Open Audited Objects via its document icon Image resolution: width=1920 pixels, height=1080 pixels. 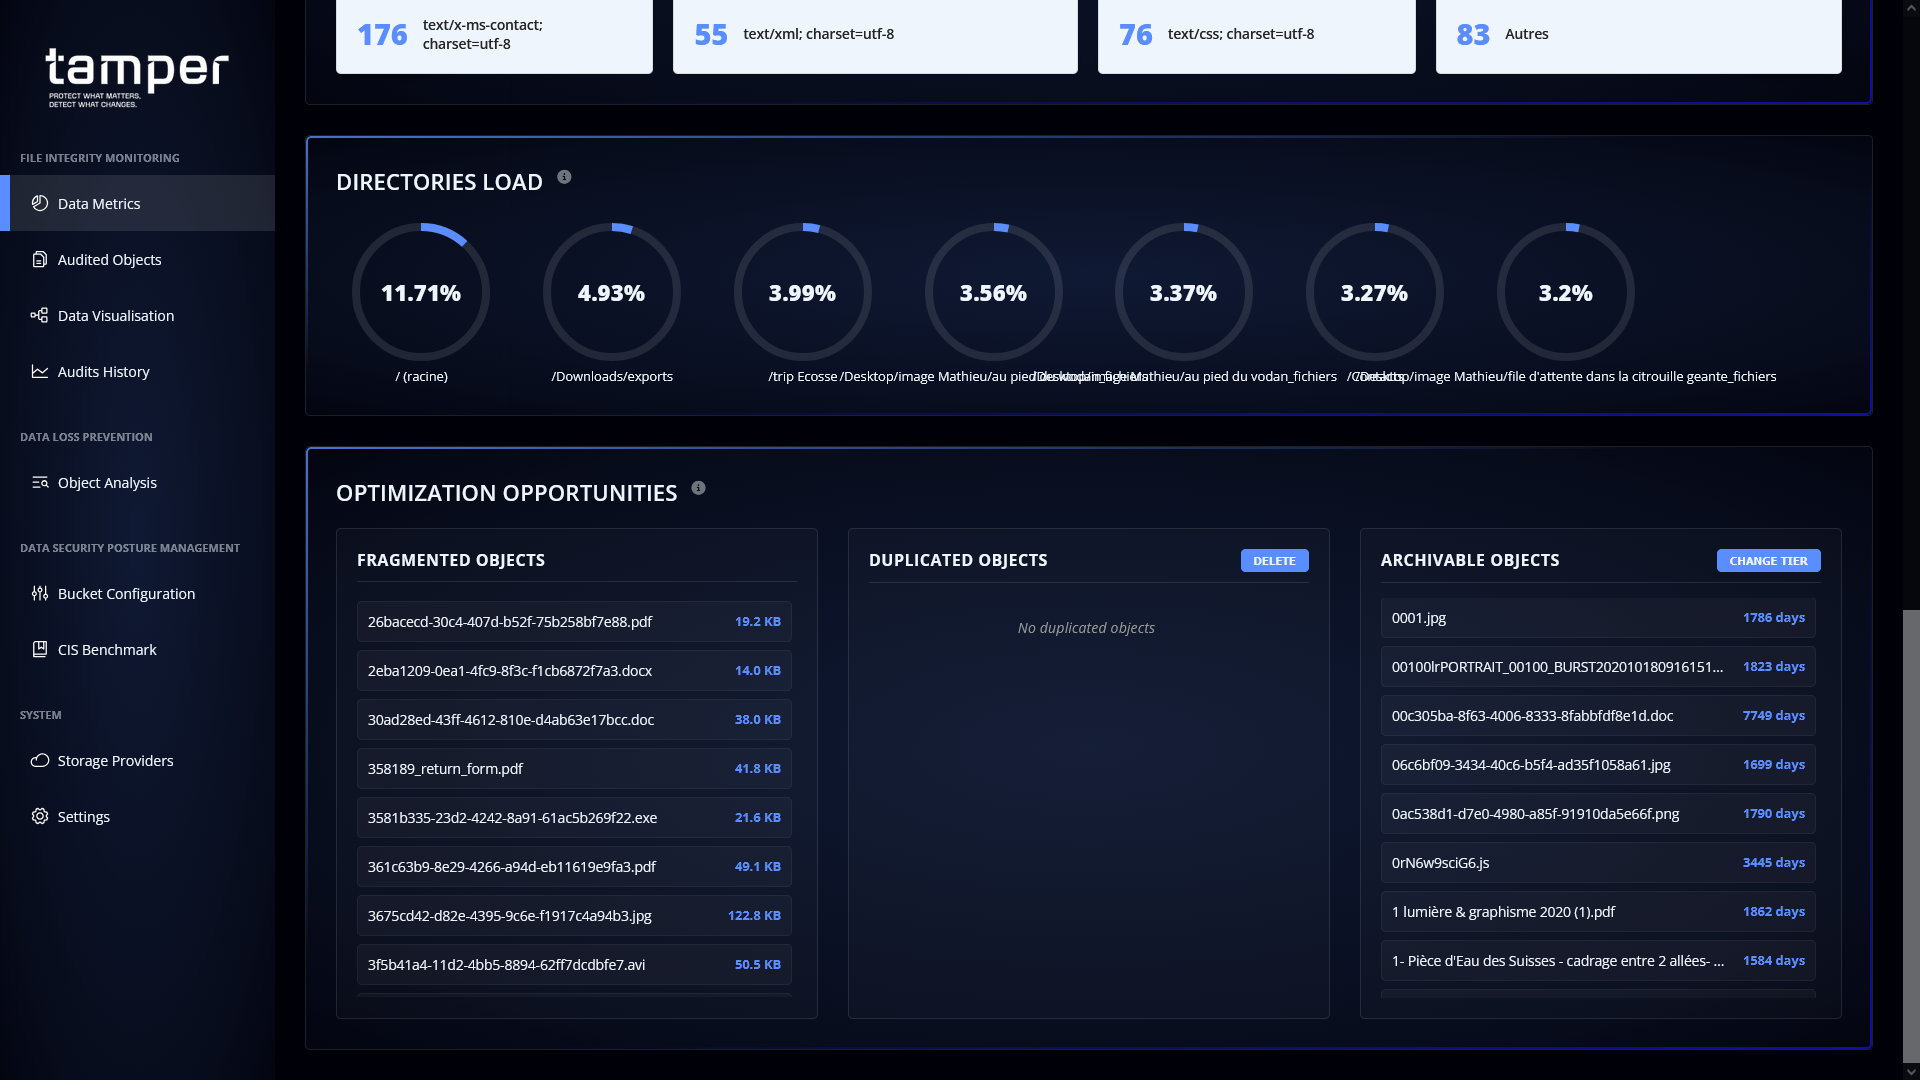click(40, 259)
